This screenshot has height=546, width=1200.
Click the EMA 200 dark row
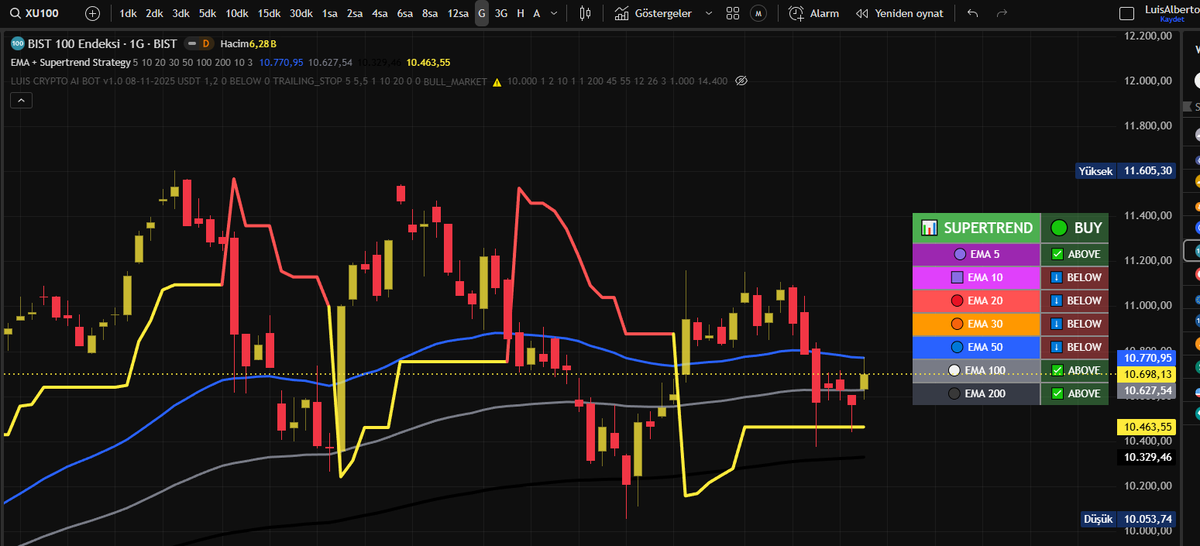point(977,393)
